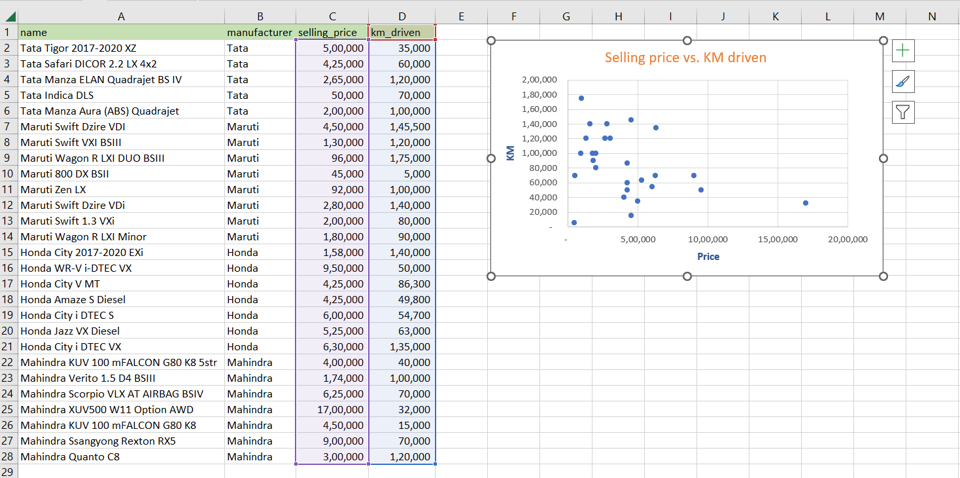Open the Chart Styles paintbrush button
This screenshot has width=960, height=478.
(903, 81)
